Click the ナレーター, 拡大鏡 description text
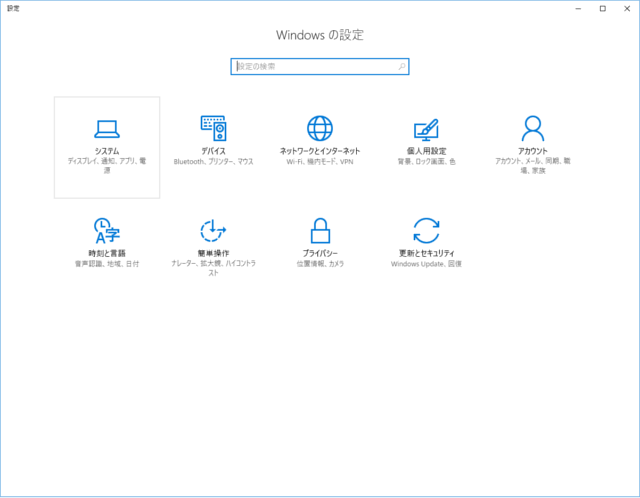The height and width of the screenshot is (498, 640). point(213,268)
